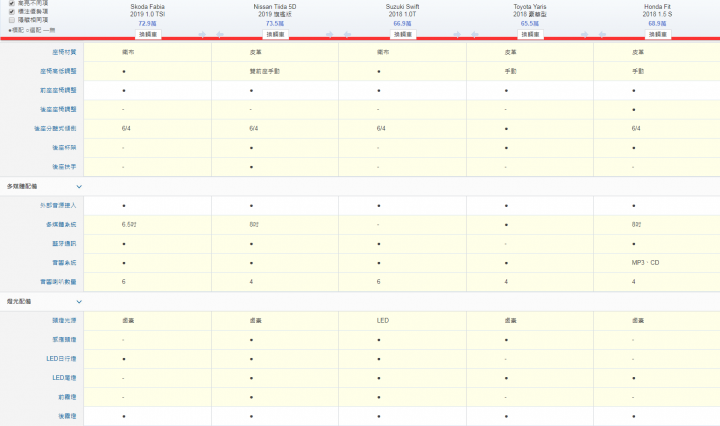The width and height of the screenshot is (720, 426).
Task: Click 換輛車 button under Toyota Yaris
Action: [530, 34]
